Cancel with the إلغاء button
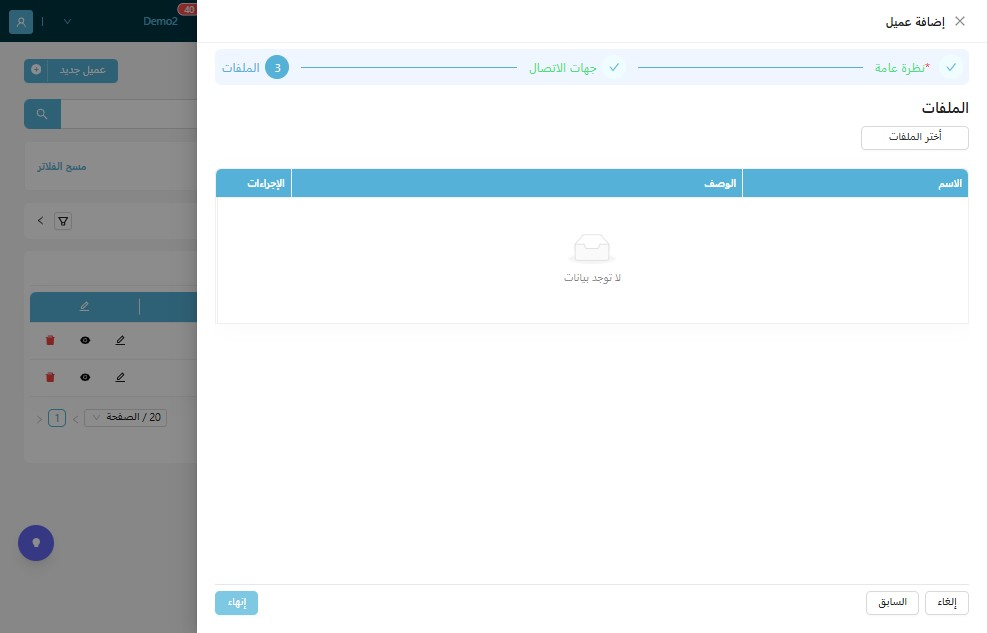The height and width of the screenshot is (633, 987). coord(947,603)
